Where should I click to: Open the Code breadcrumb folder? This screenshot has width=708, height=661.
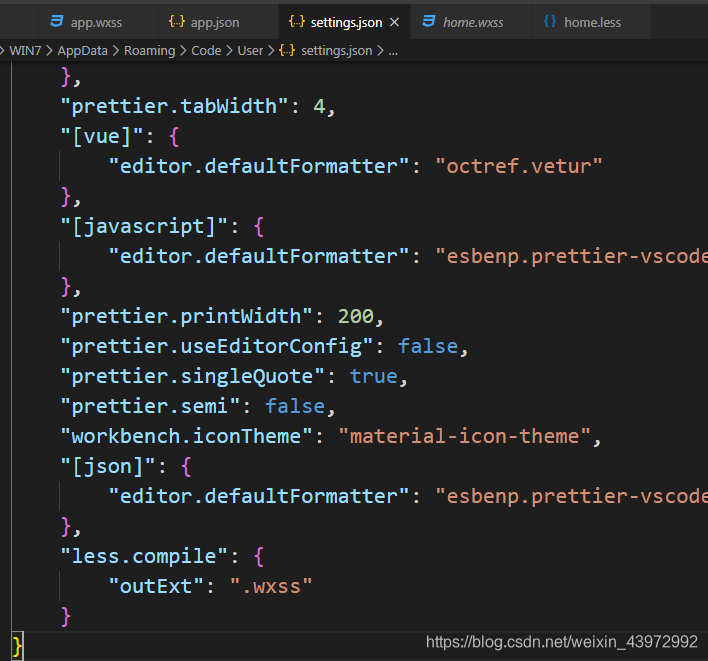point(206,51)
